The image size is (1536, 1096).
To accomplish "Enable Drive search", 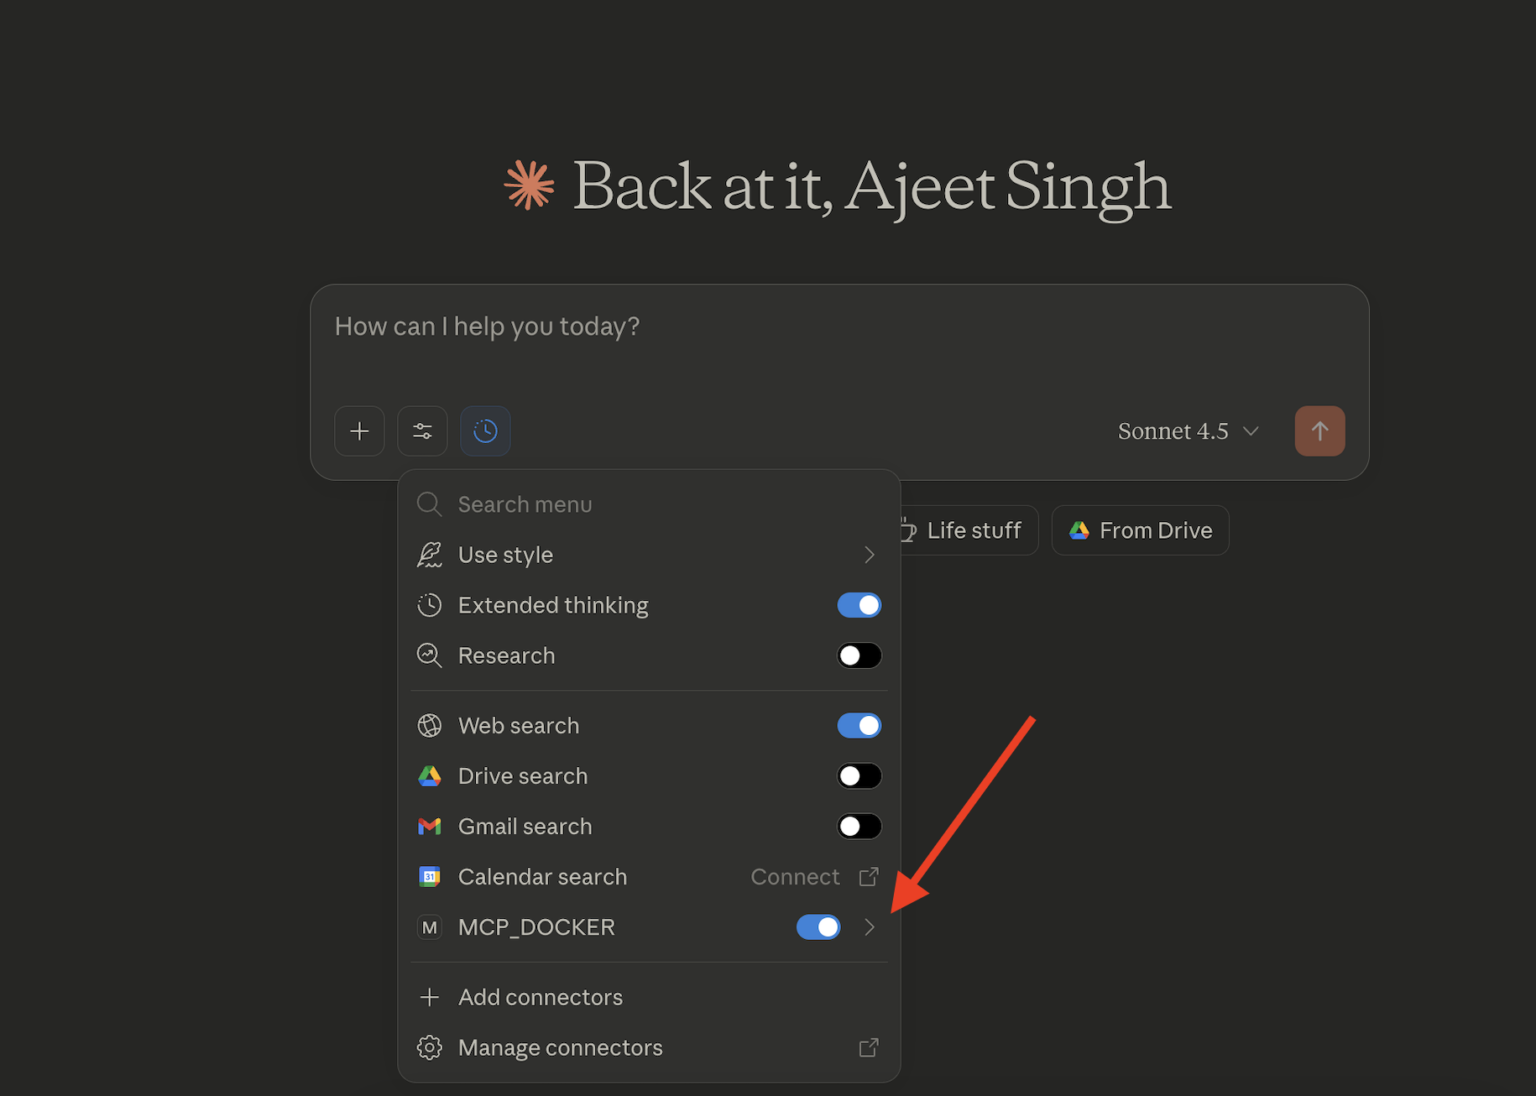I will (859, 775).
